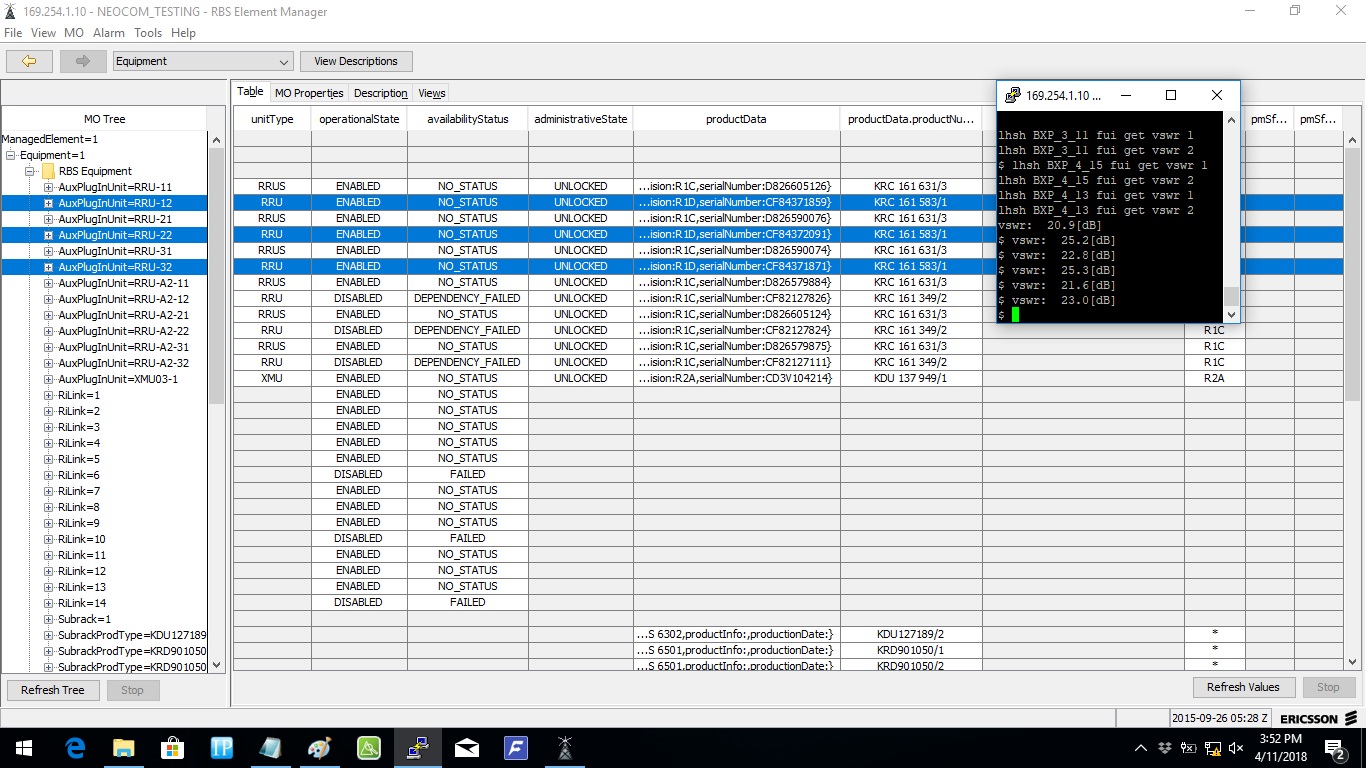Viewport: 1366px width, 768px height.
Task: Open File Explorer from the taskbar
Action: click(x=124, y=747)
